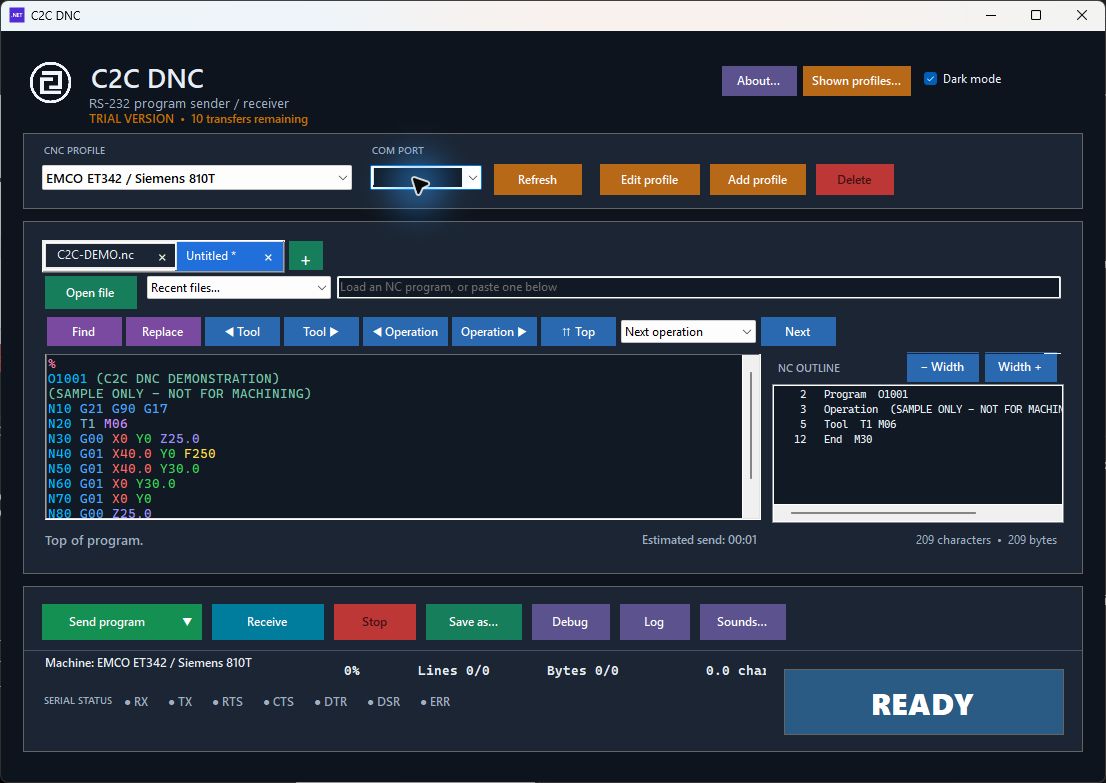Click Edit profile button
Viewport: 1106px width, 783px height.
click(x=649, y=180)
